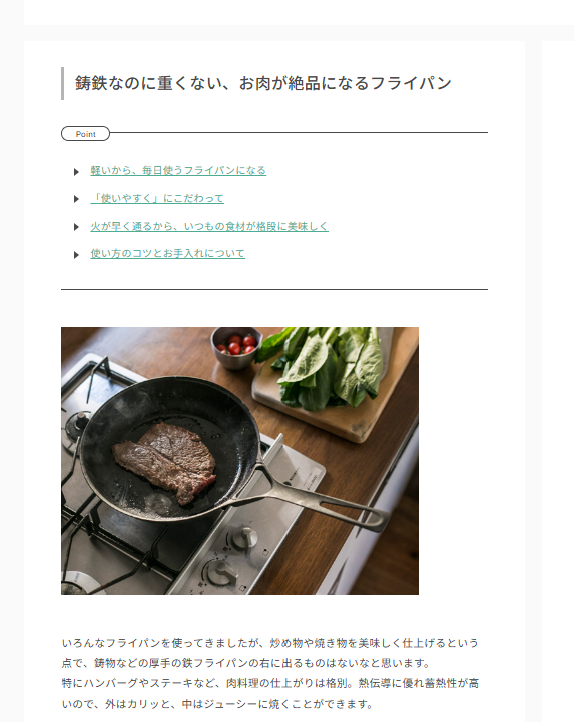Screen dimensions: 574x722
Task: Open the 軽いから、毎日使うフライパンになる link
Action: (x=178, y=170)
